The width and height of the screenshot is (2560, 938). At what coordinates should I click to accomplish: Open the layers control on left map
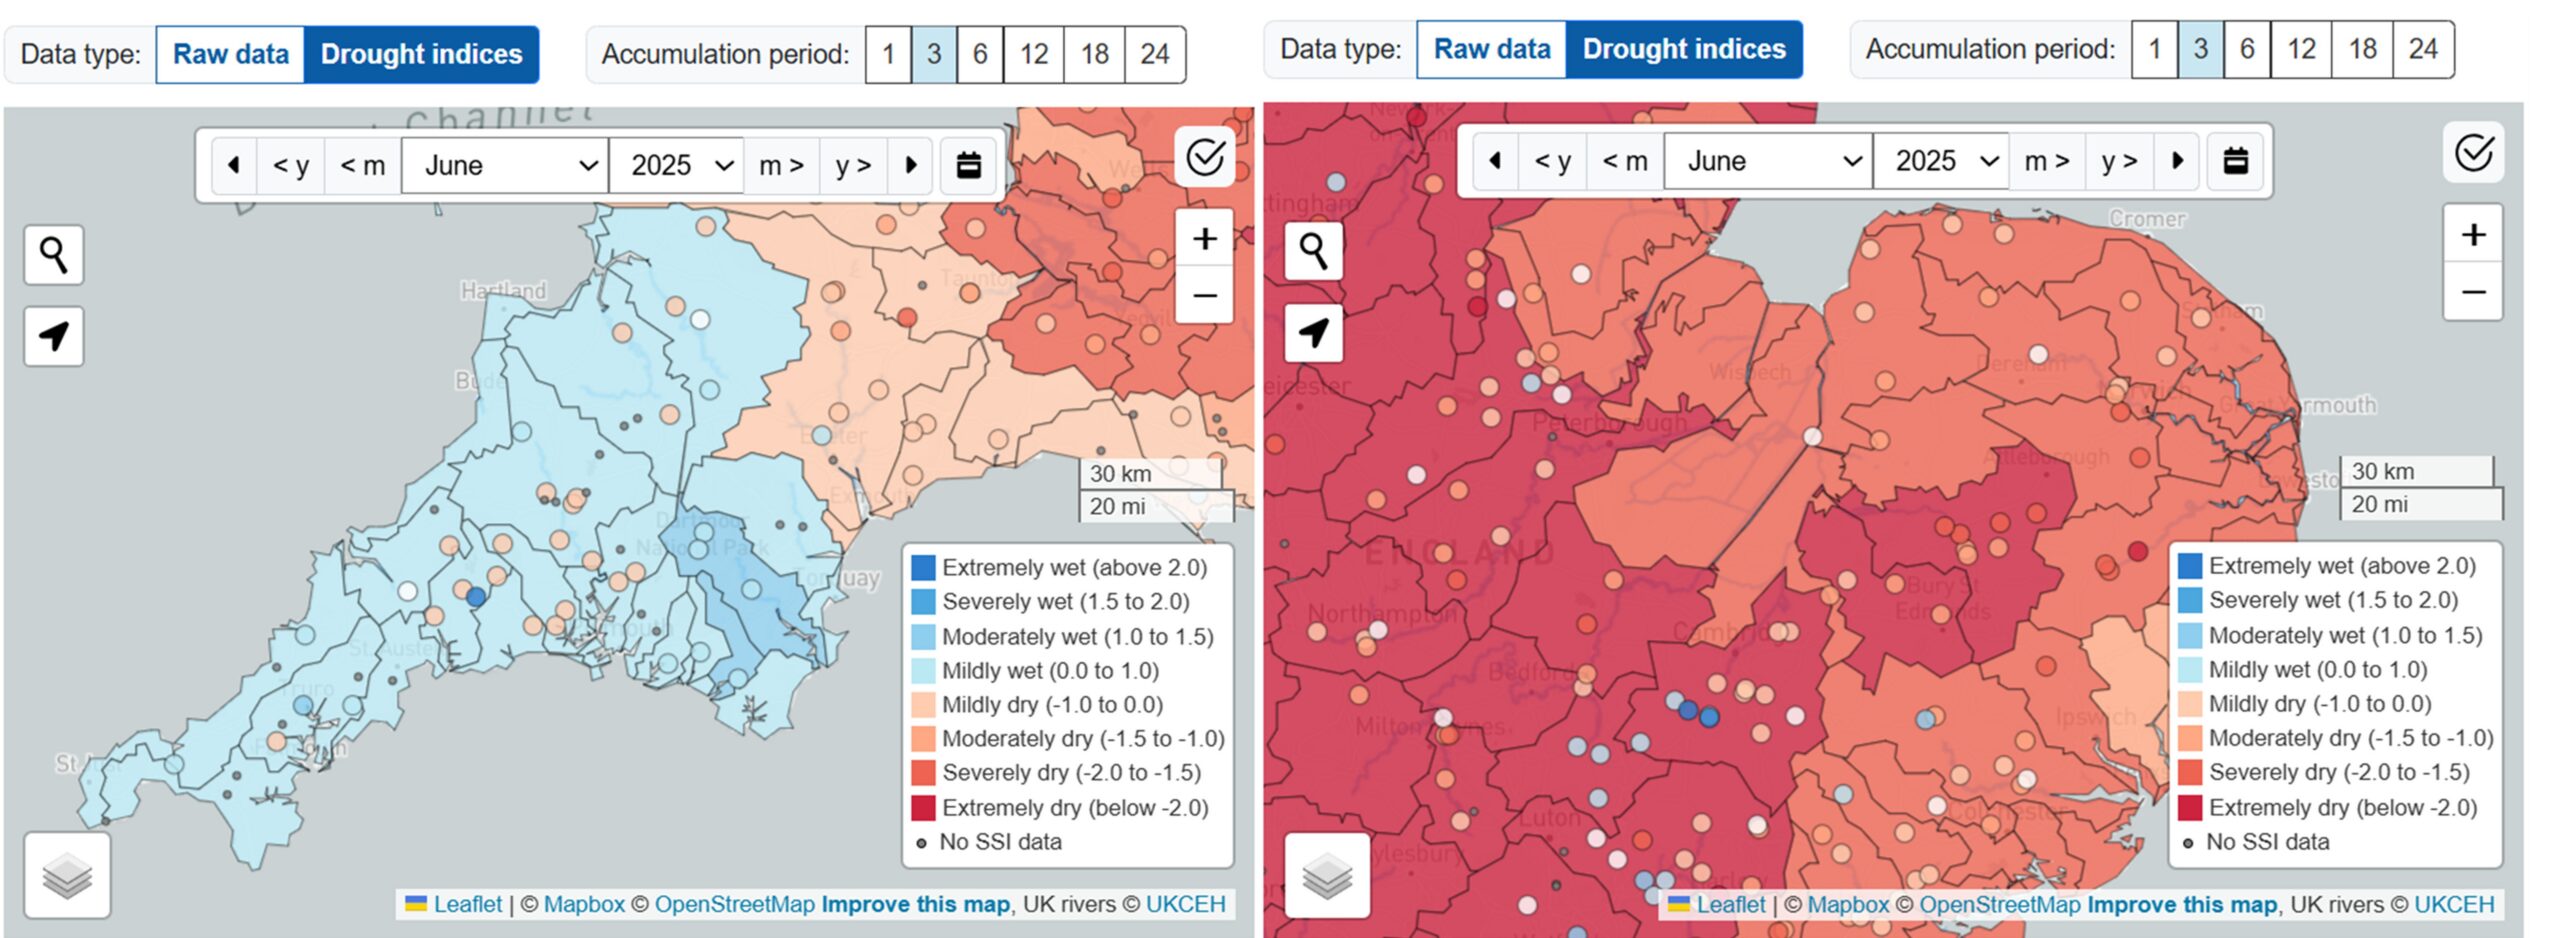[x=67, y=876]
